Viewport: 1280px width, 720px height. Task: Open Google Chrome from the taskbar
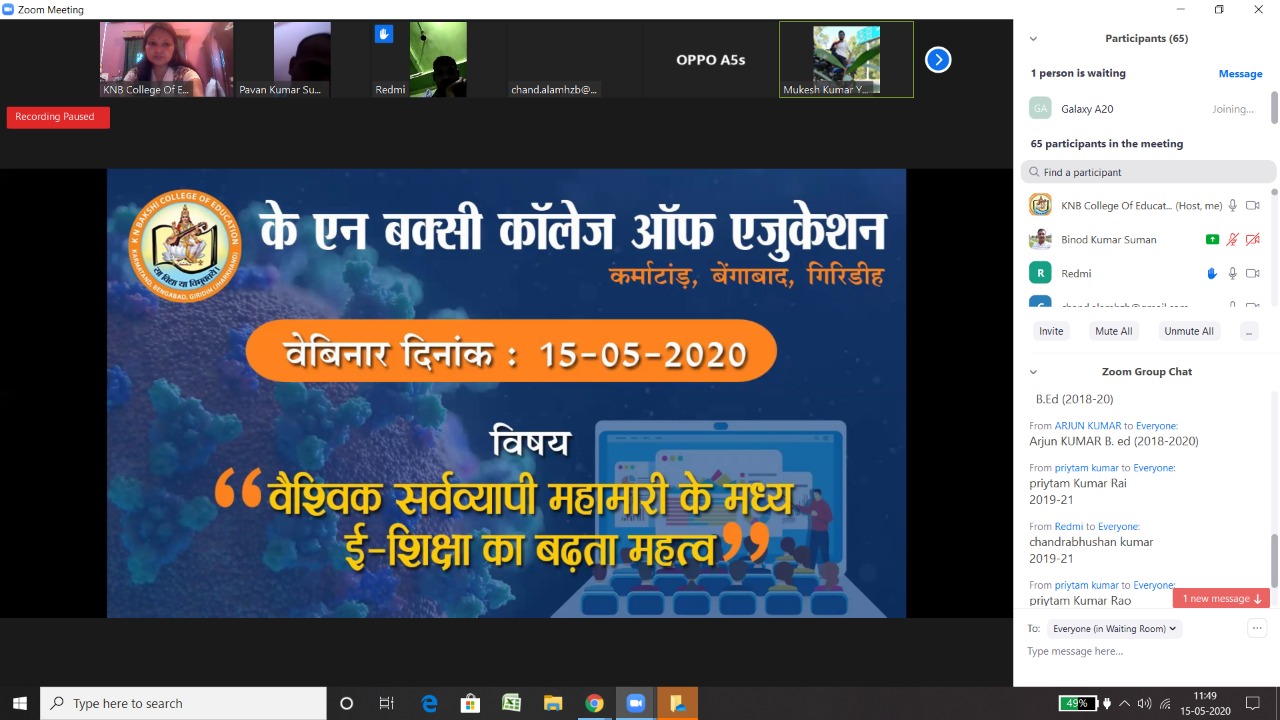[594, 703]
